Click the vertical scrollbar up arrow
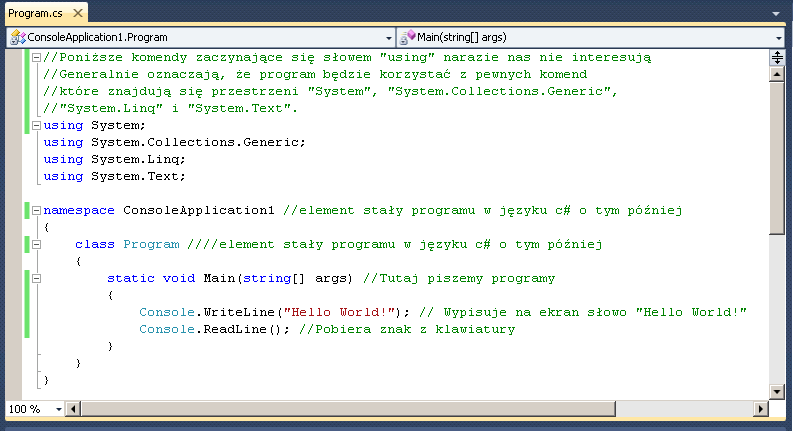793x431 pixels. [777, 74]
